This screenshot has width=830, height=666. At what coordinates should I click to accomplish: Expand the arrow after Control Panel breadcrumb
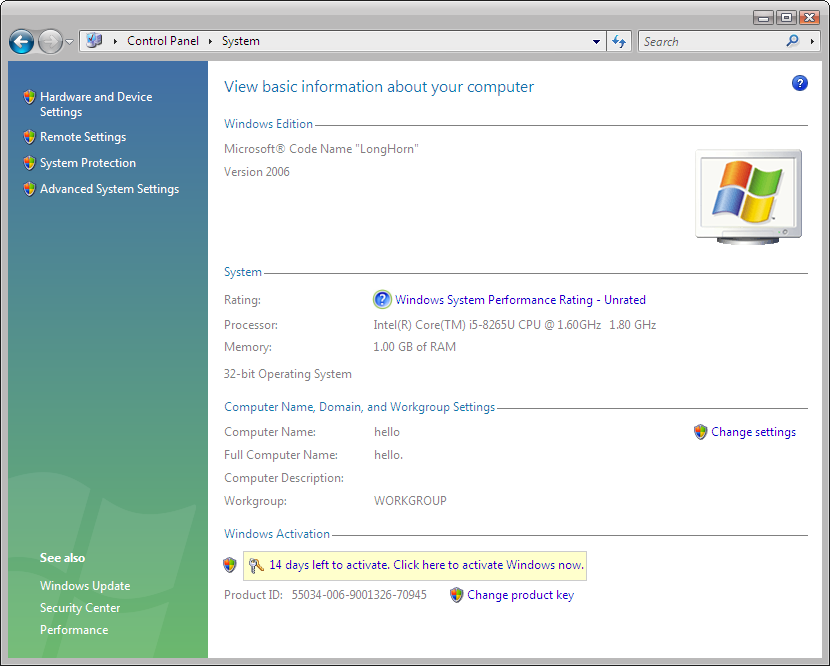(x=210, y=42)
